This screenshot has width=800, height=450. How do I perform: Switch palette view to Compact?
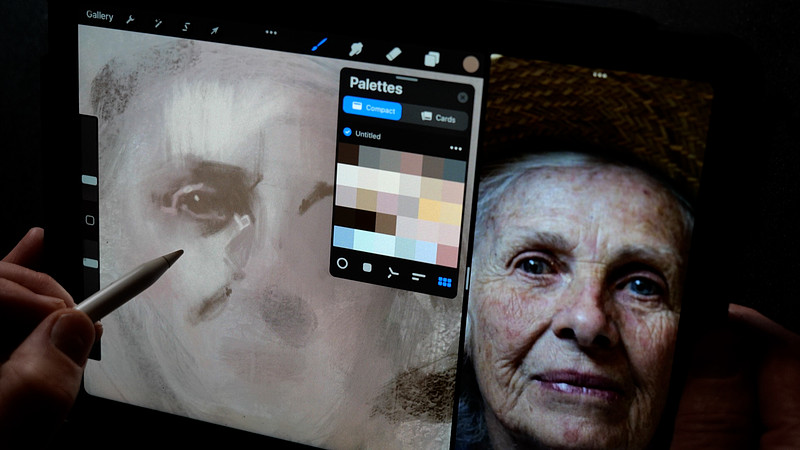coord(372,108)
